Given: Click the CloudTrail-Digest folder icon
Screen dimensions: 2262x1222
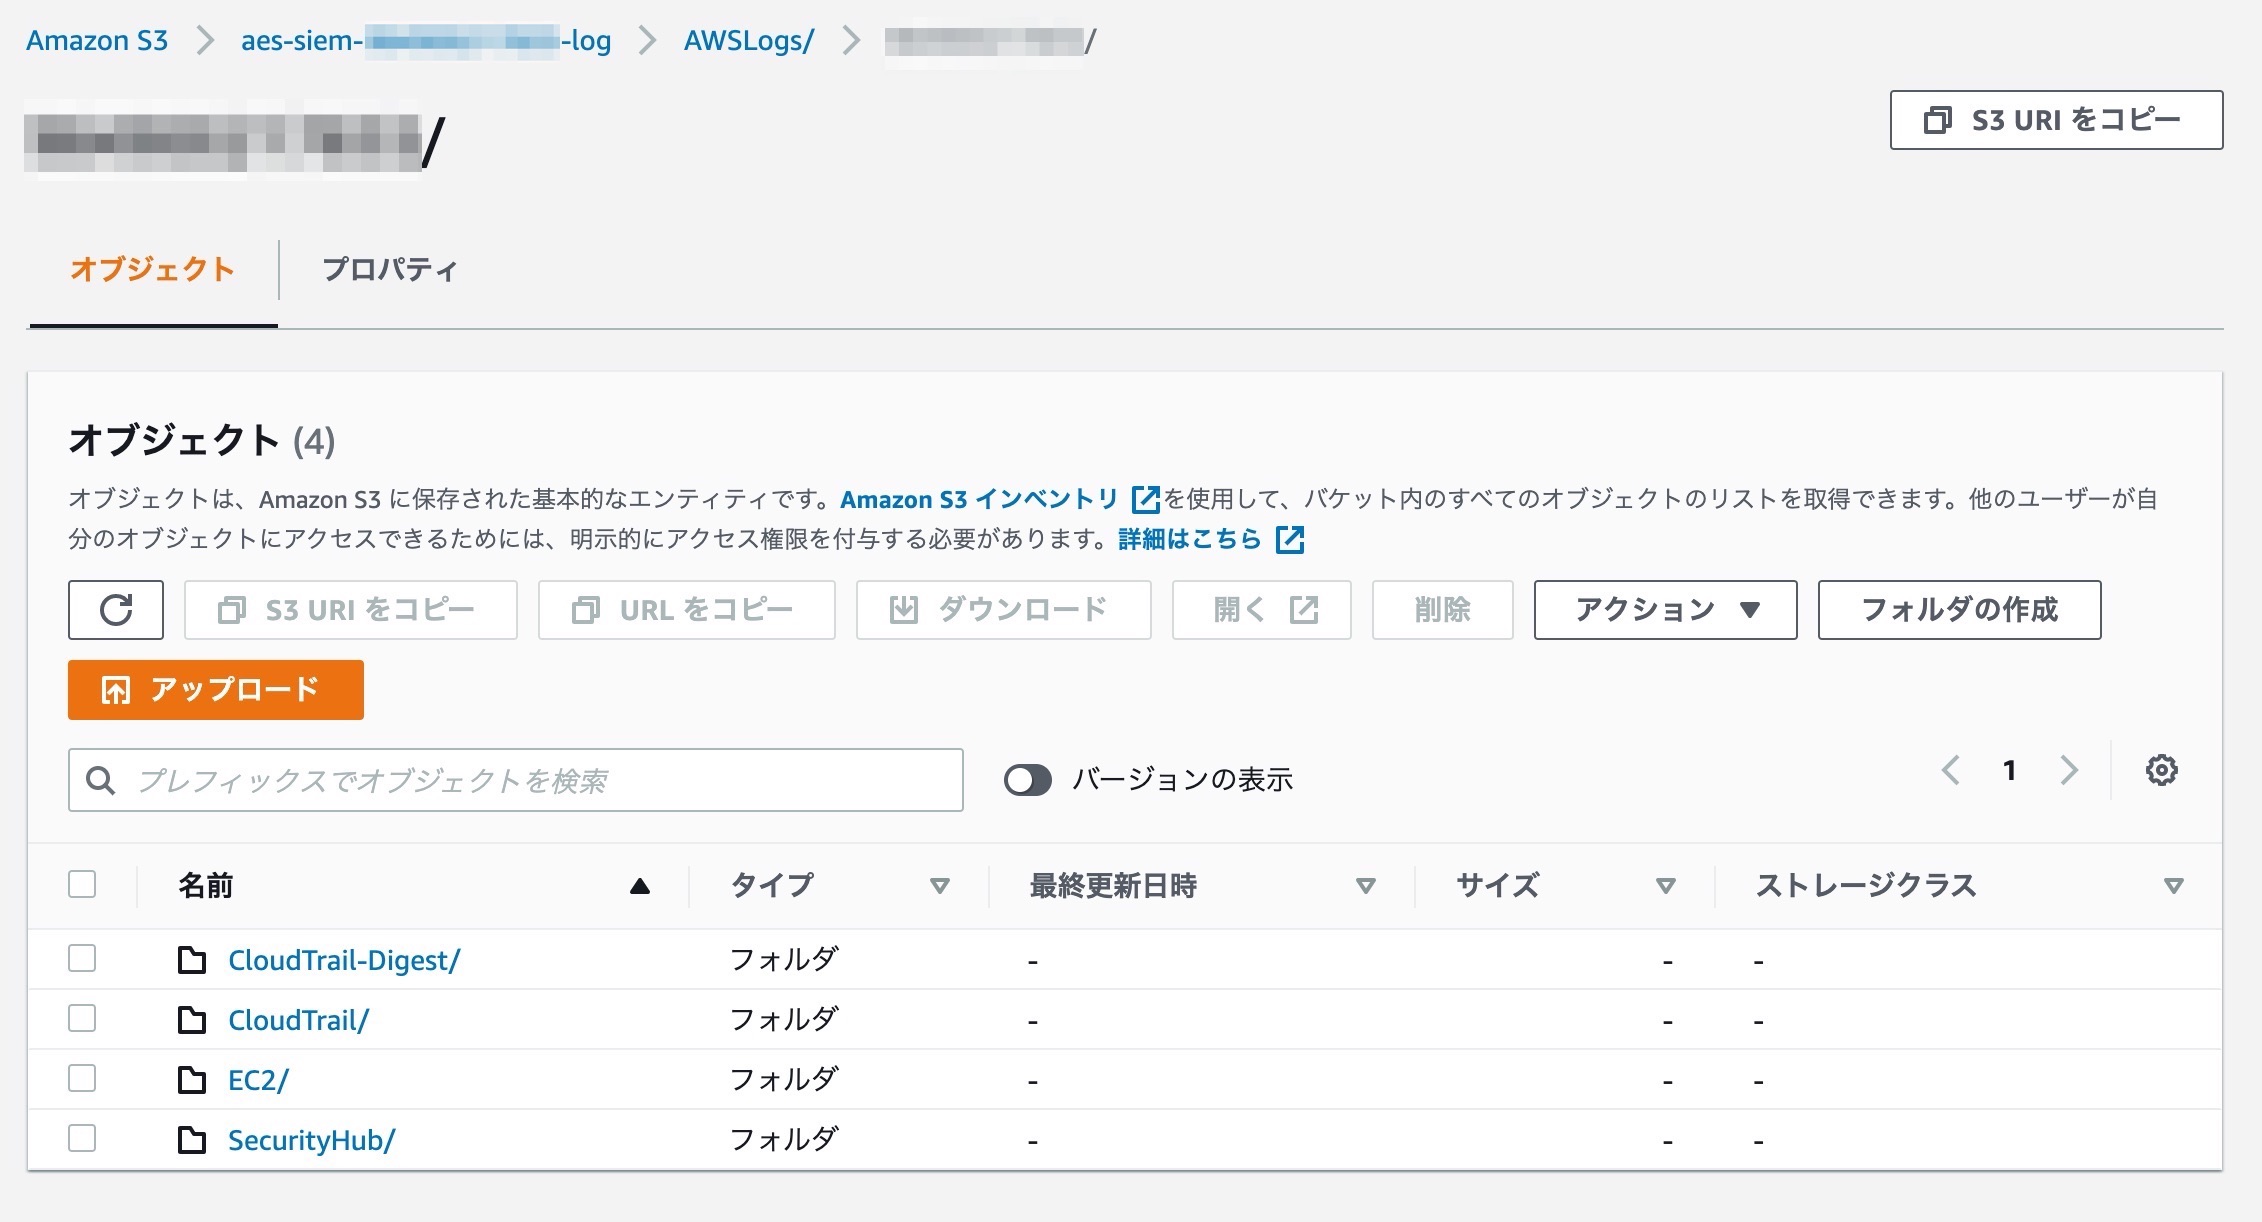Looking at the screenshot, I should tap(192, 960).
